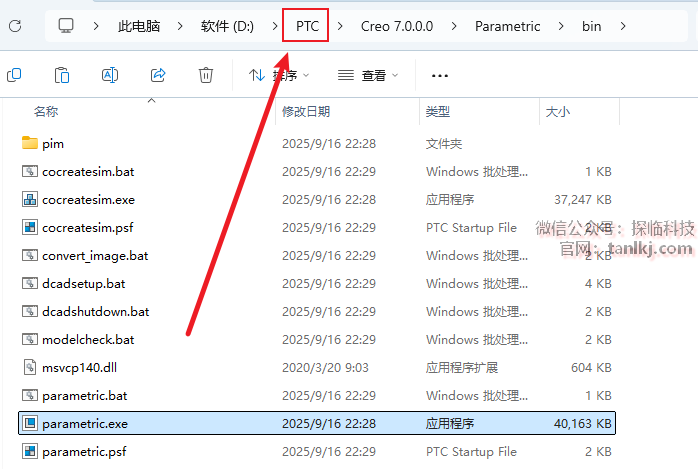Open the 查看 view dropdown
The image size is (698, 469).
coord(368,75)
